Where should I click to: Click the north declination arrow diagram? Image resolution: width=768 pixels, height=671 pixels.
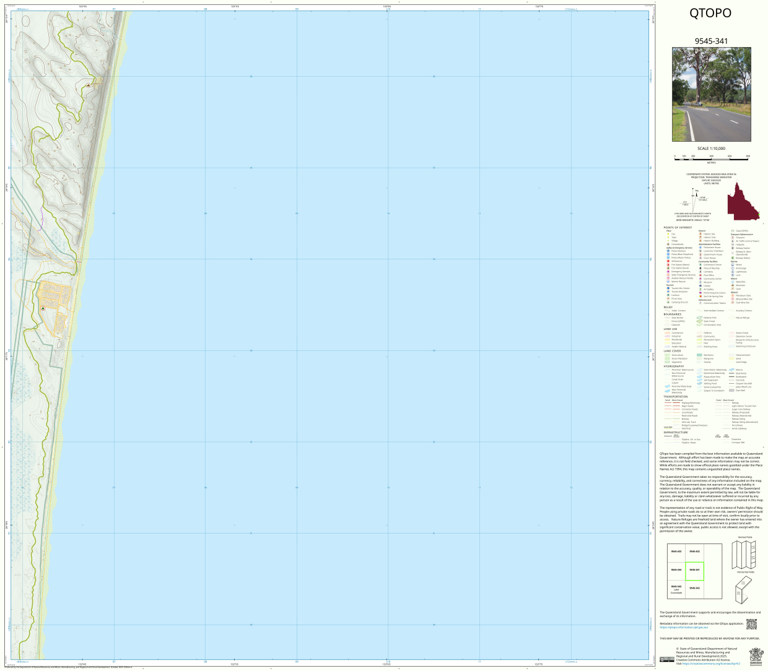click(696, 198)
